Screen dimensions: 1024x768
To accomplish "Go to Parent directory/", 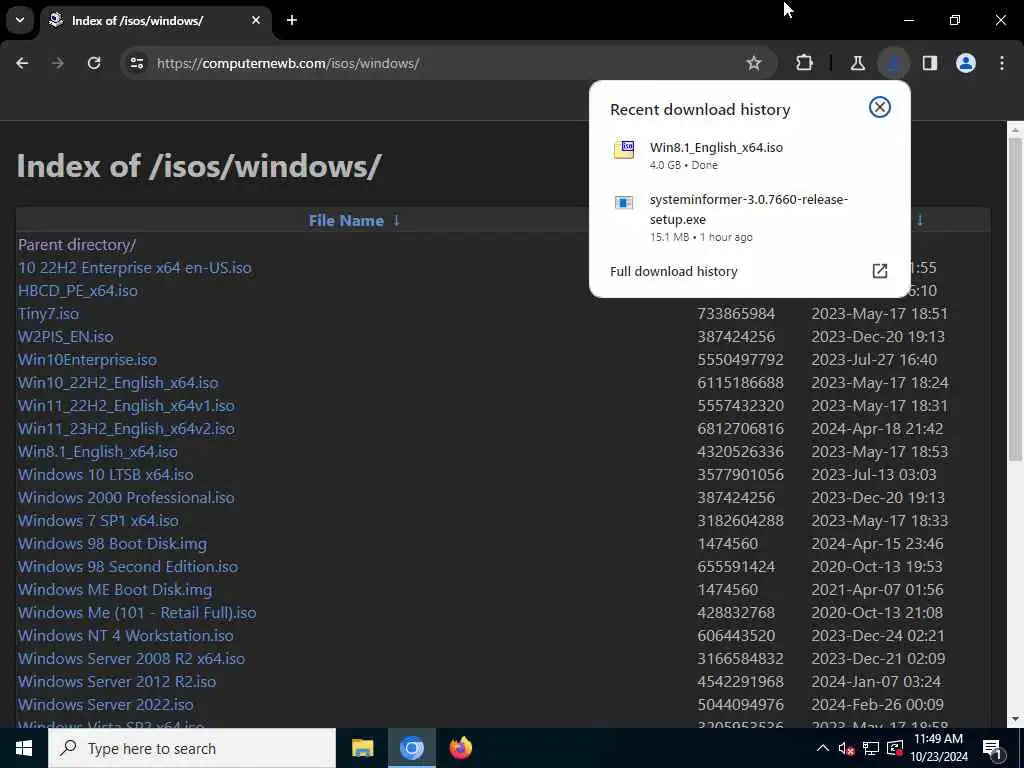I will (77, 244).
